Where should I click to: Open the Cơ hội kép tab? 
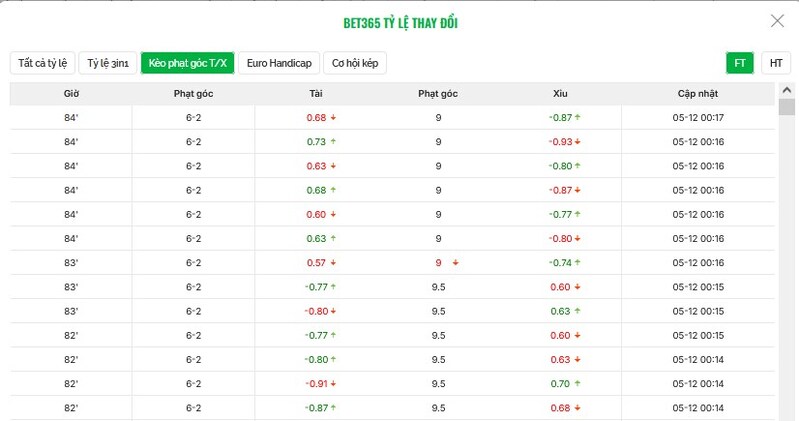[x=356, y=62]
